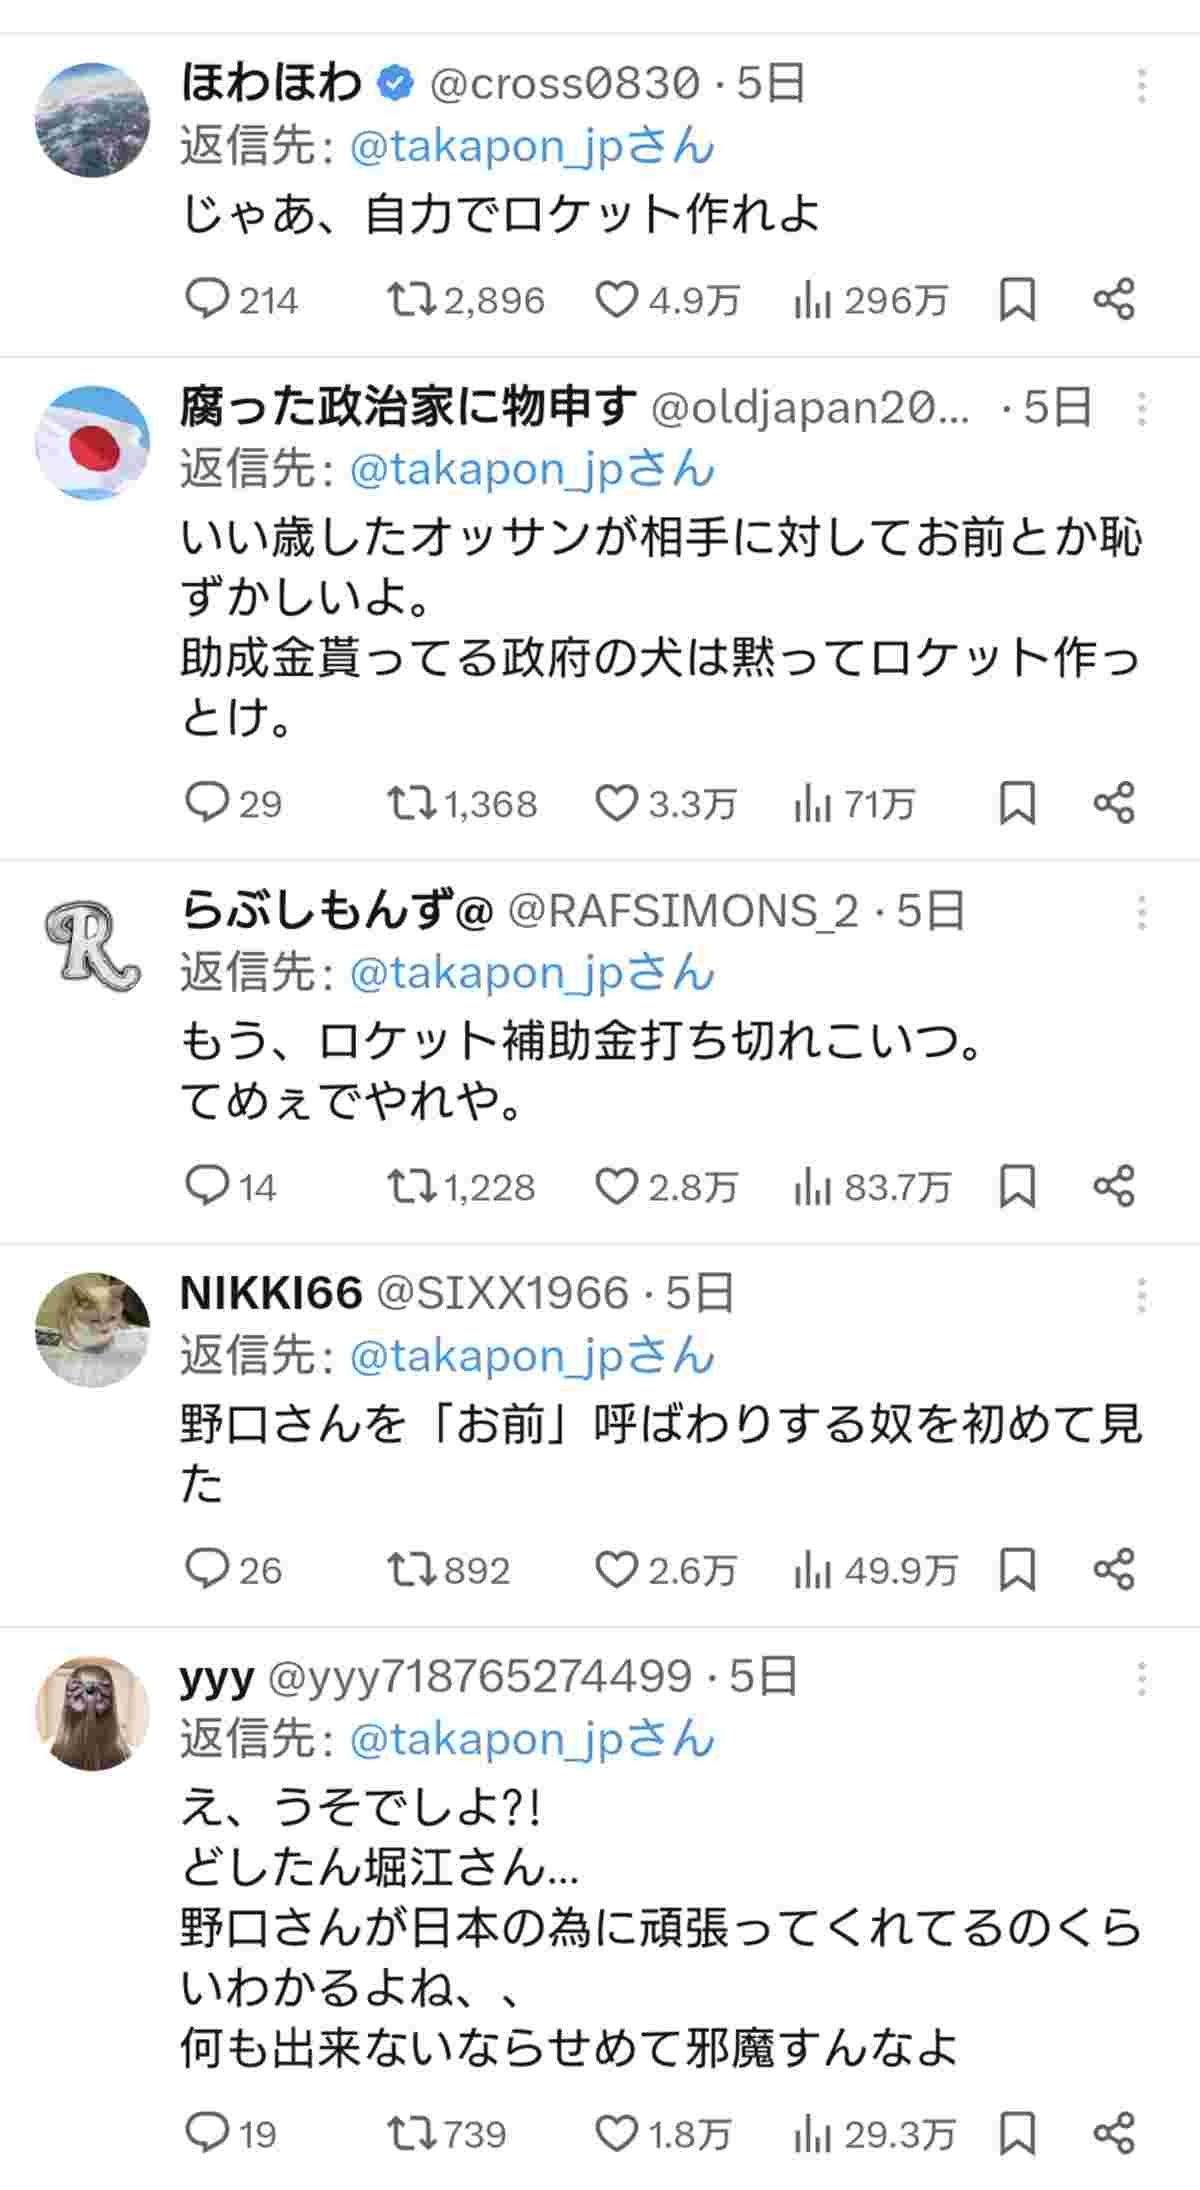Open the cat avatar of NIKKI66
Viewport: 1200px width, 2190px height.
(x=92, y=1329)
